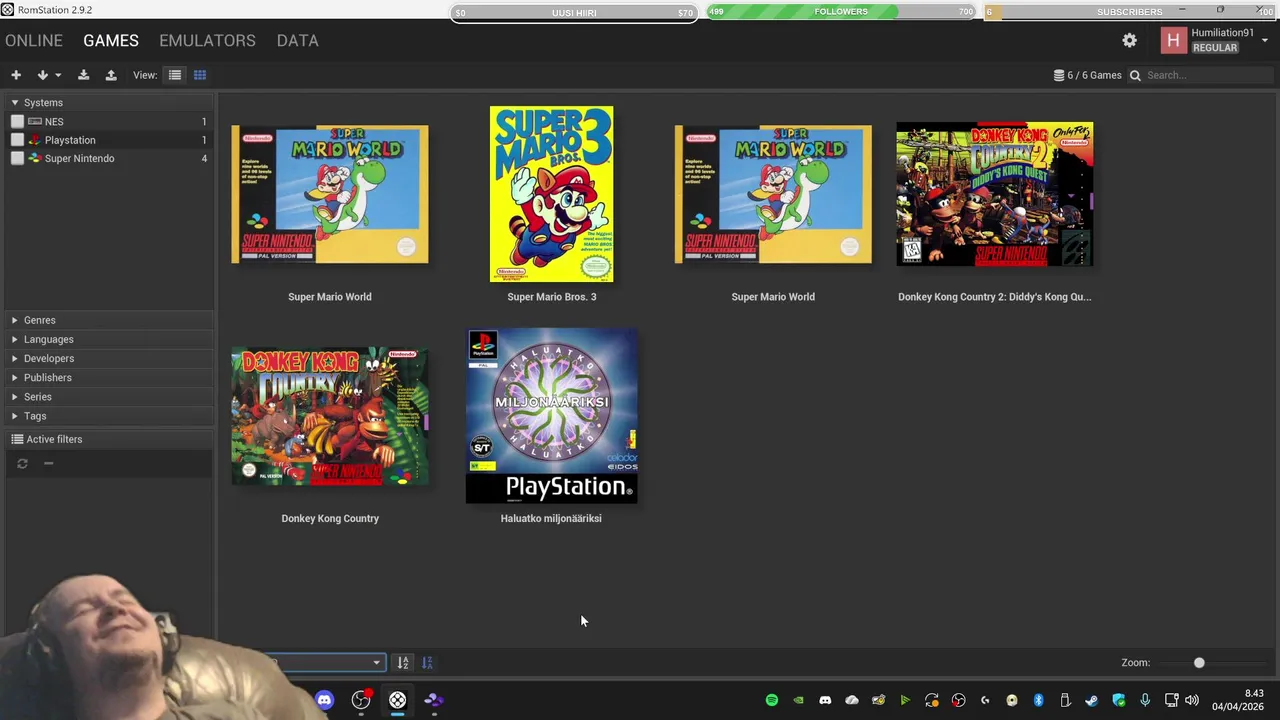
Task: Click the microphone tray icon
Action: pyautogui.click(x=1145, y=700)
